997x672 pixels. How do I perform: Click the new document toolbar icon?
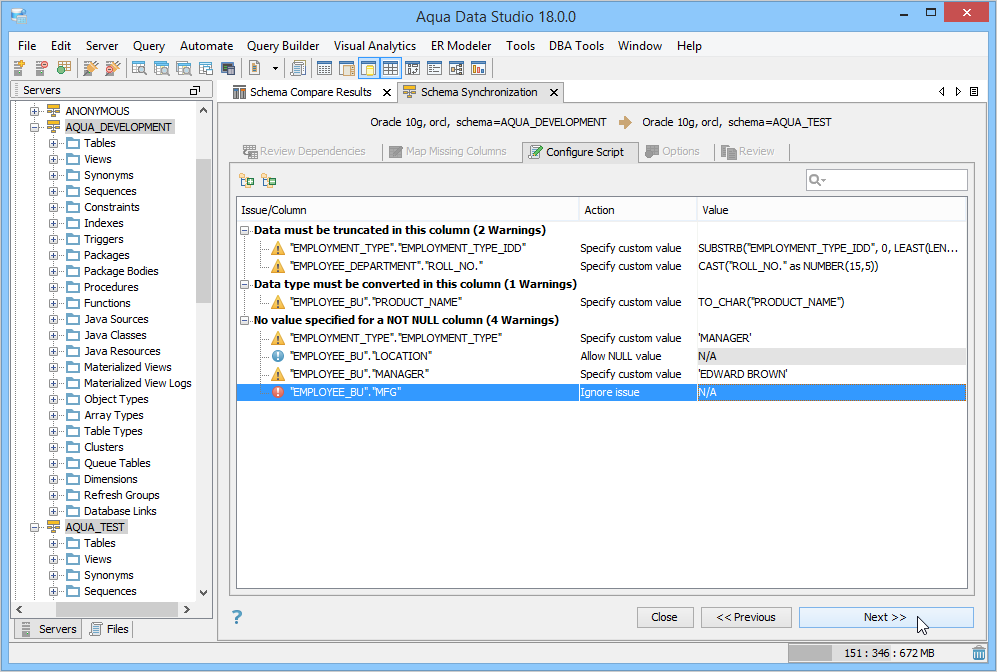tap(255, 68)
